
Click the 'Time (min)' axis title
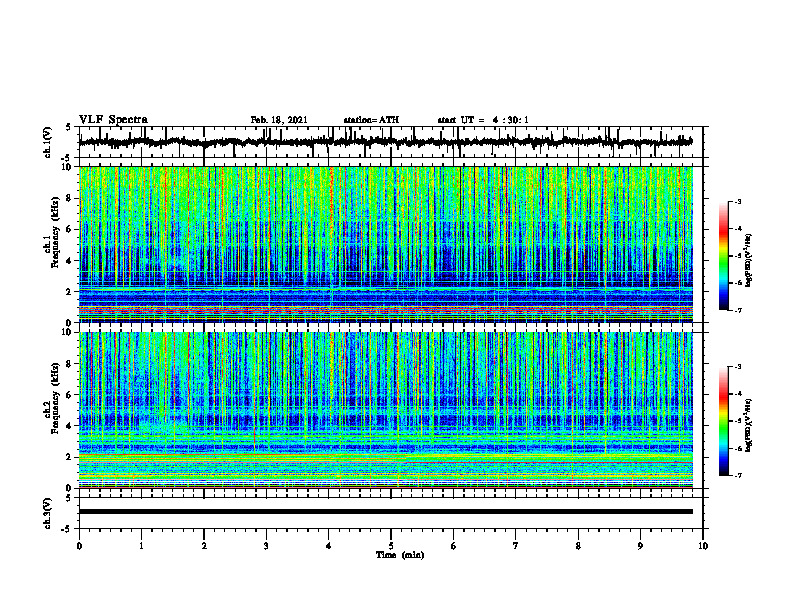click(x=400, y=555)
